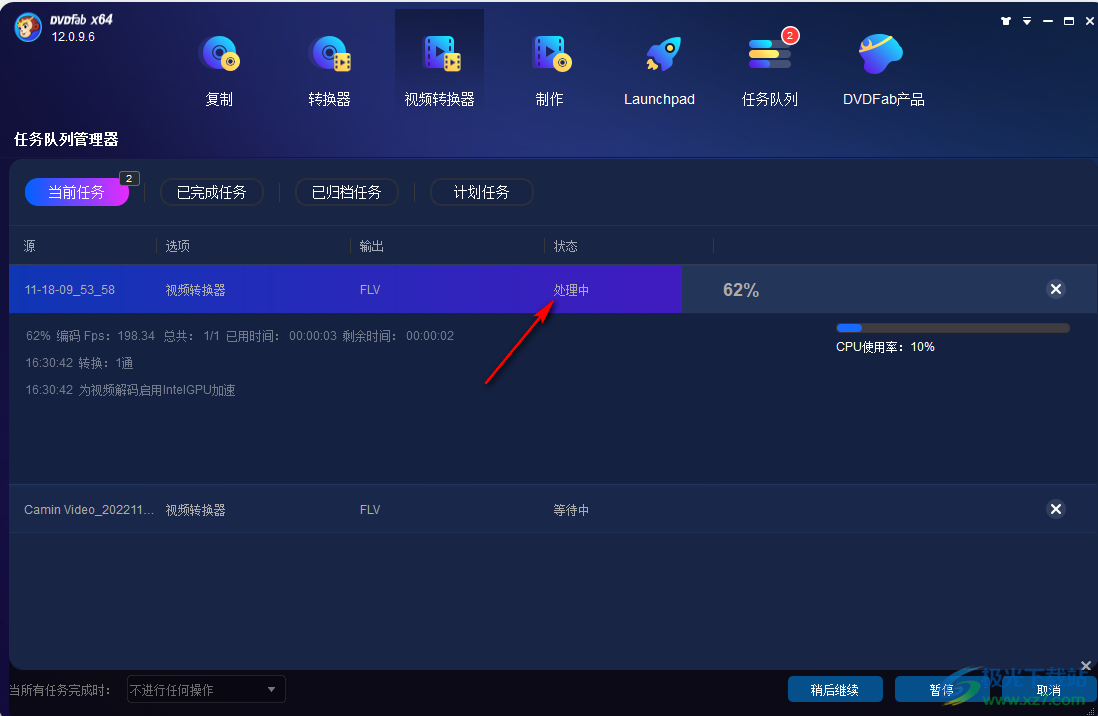Click the DVDFab mascot logo

pyautogui.click(x=28, y=28)
